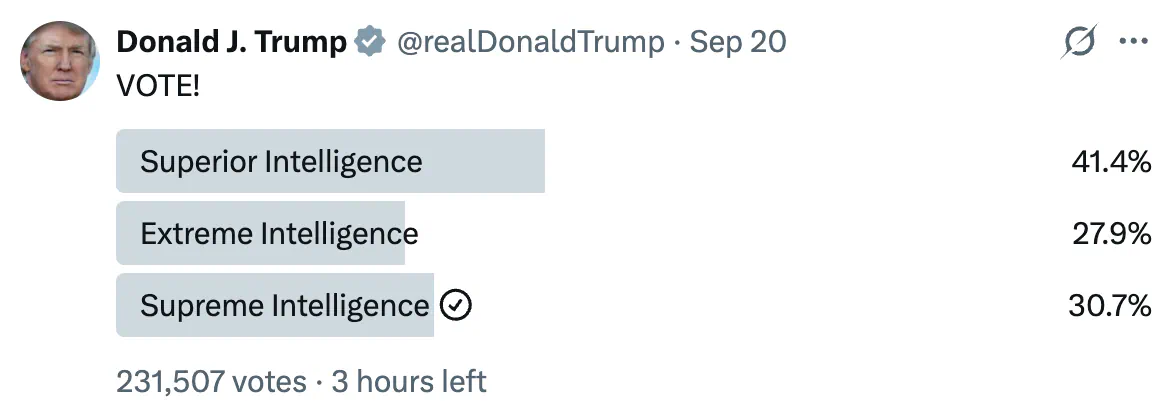Open the profile avatar picture
Screen dimensions: 1176x416
(60, 61)
